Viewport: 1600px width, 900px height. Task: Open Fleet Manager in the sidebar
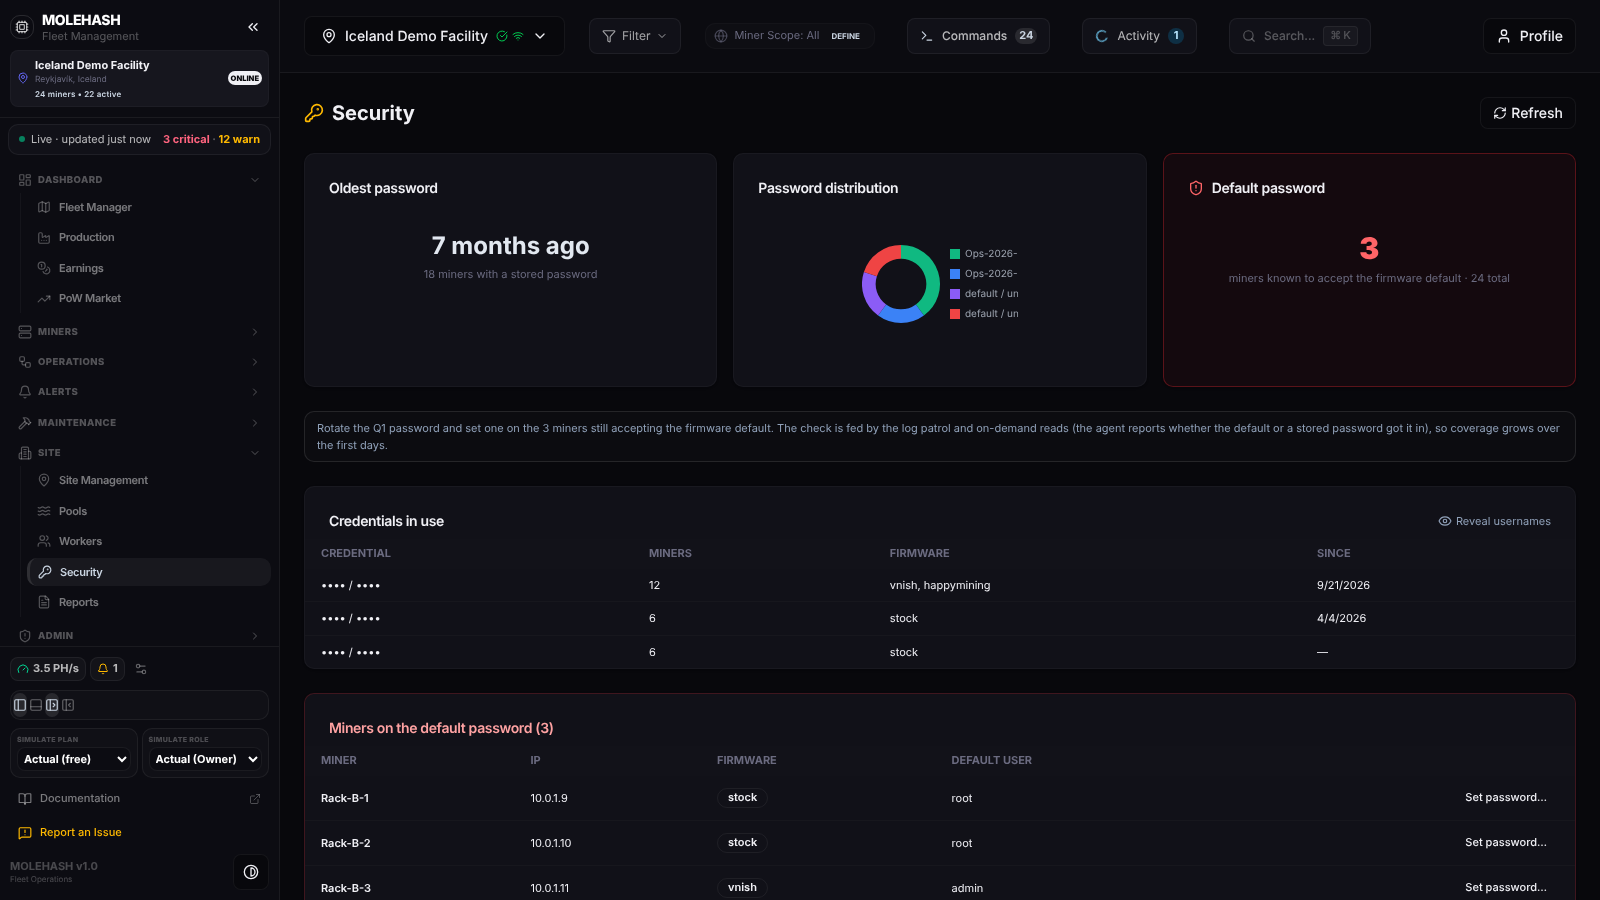(x=149, y=207)
